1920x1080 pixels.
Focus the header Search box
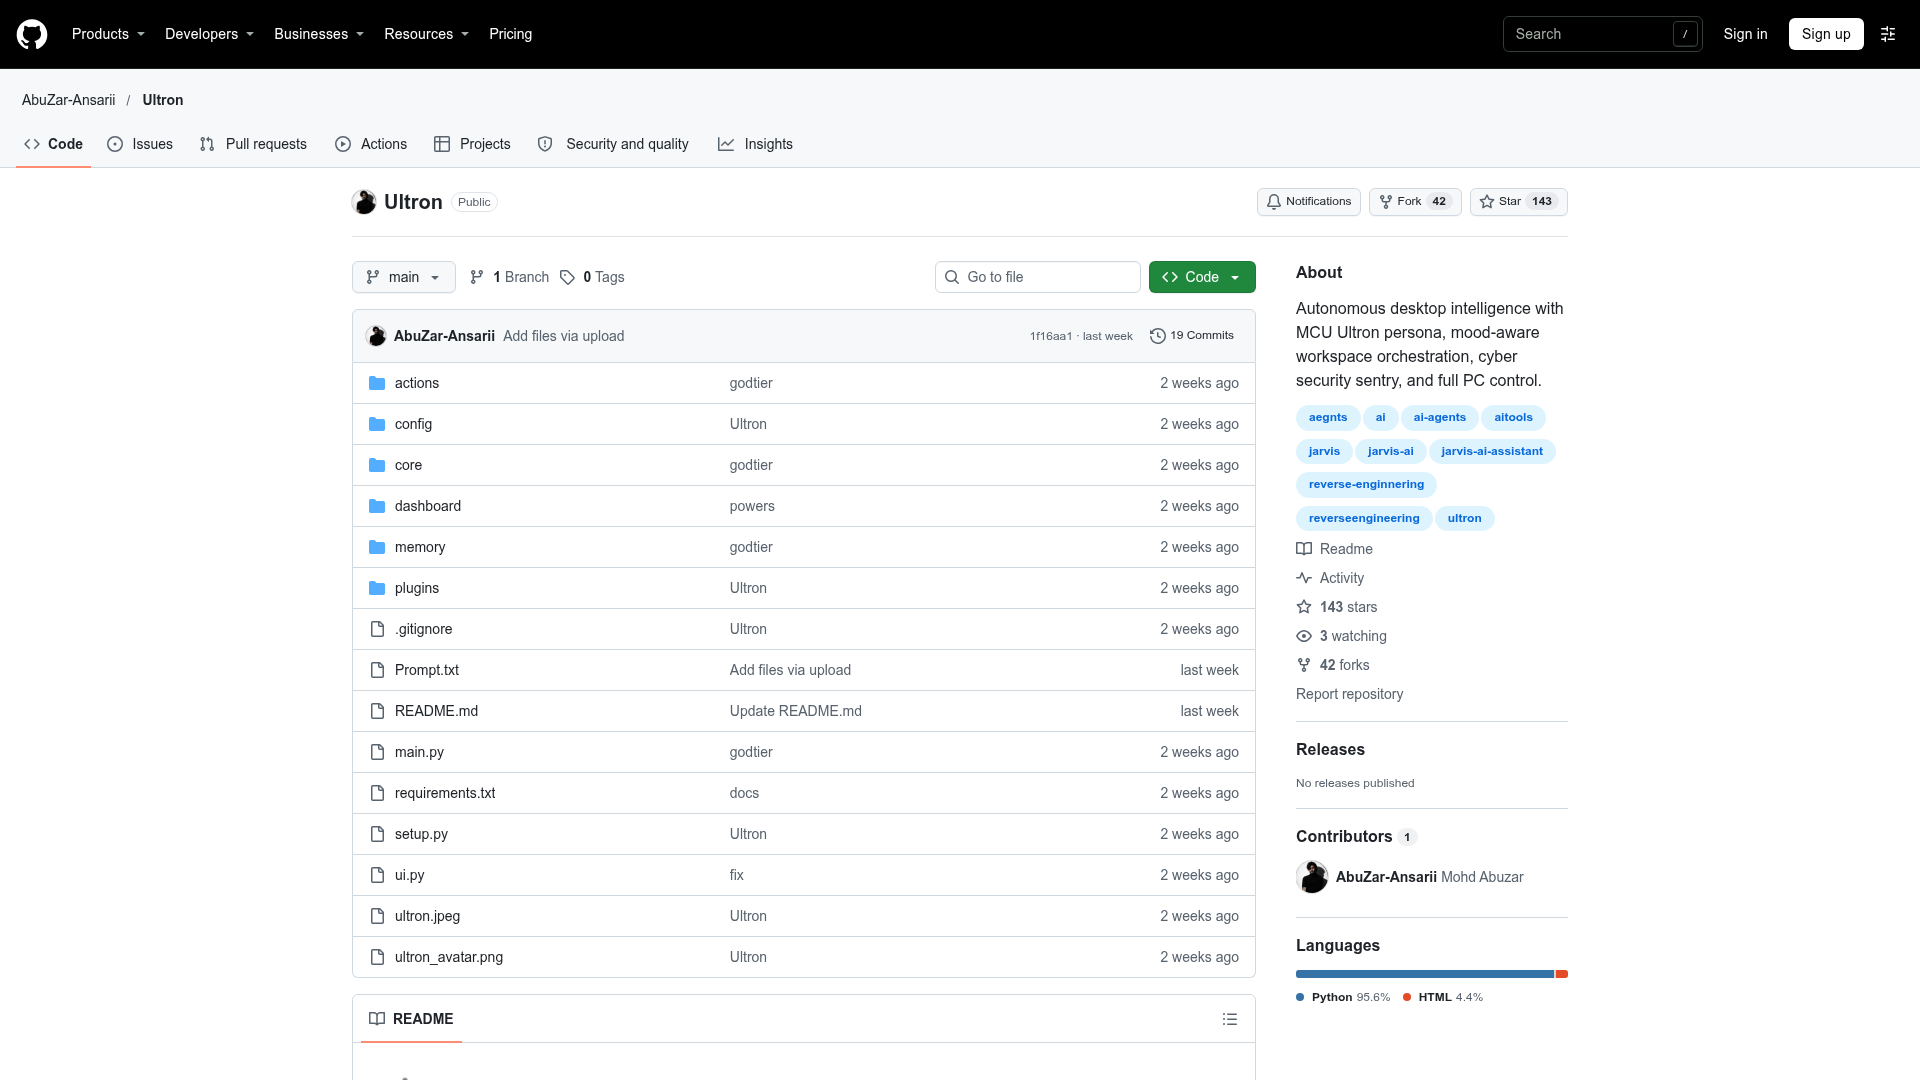(x=1602, y=34)
